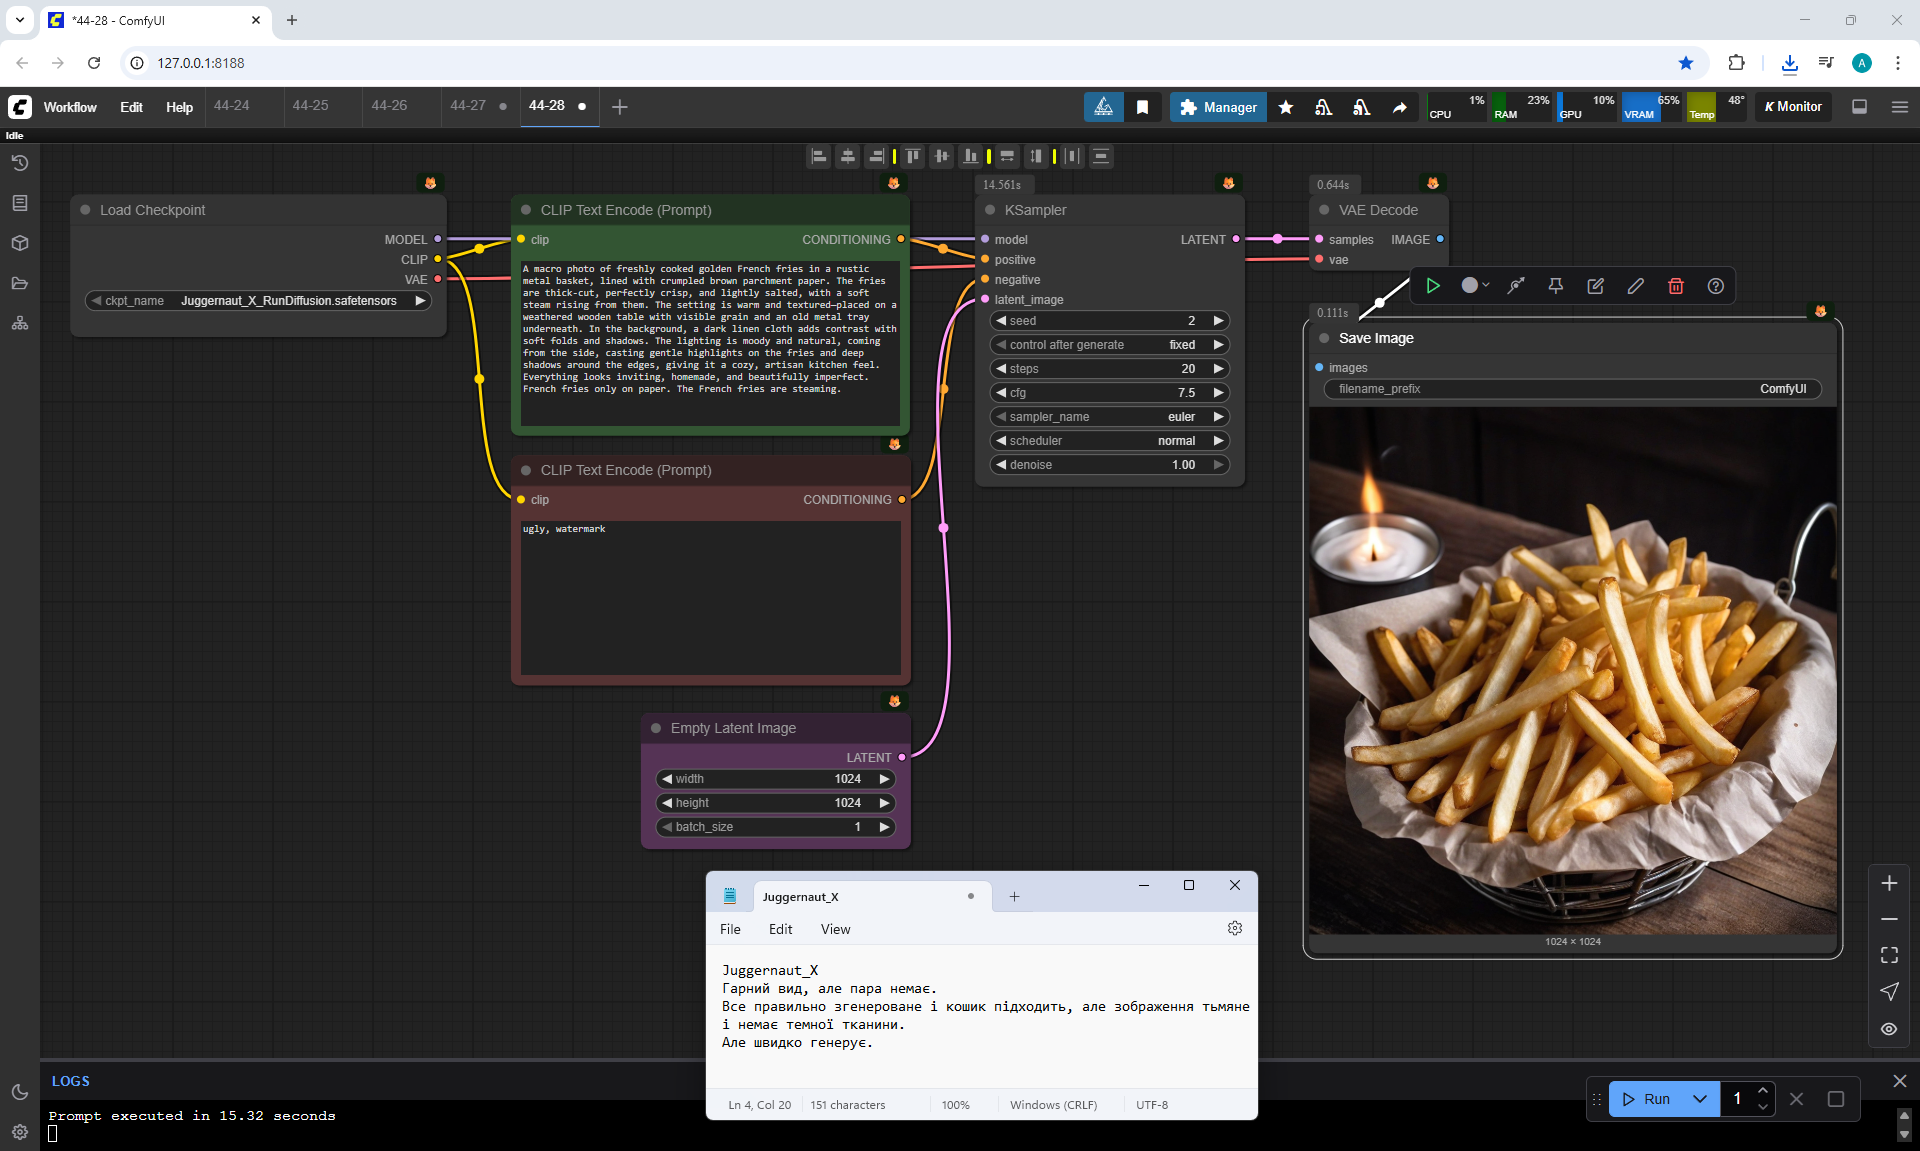Toggle dark theme moon icon

tap(20, 1092)
